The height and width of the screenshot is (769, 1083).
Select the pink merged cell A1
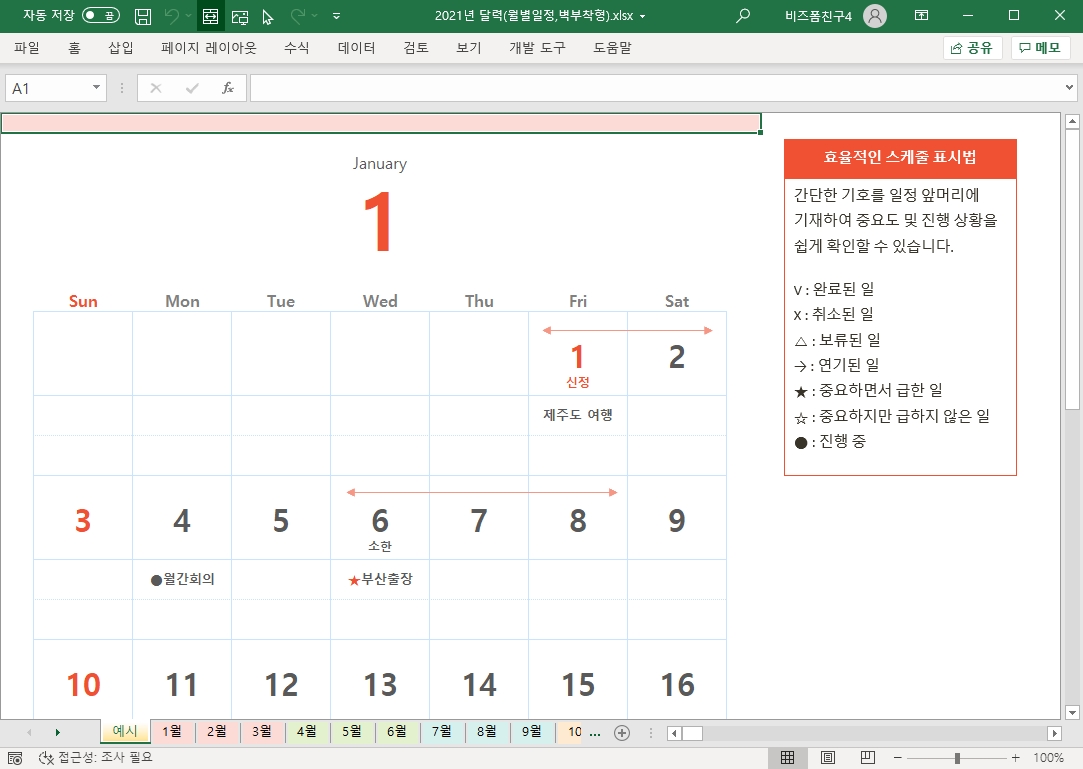tap(381, 124)
